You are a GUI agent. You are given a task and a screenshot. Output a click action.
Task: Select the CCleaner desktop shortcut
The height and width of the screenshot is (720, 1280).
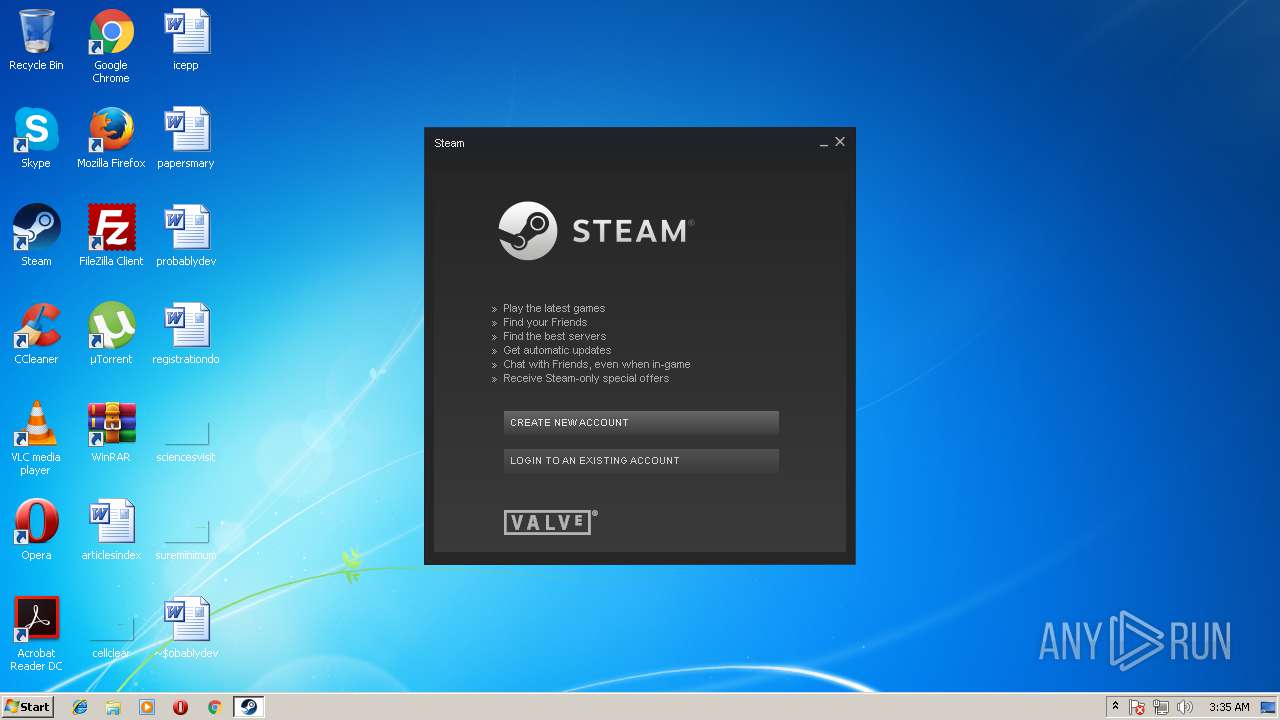coord(36,334)
